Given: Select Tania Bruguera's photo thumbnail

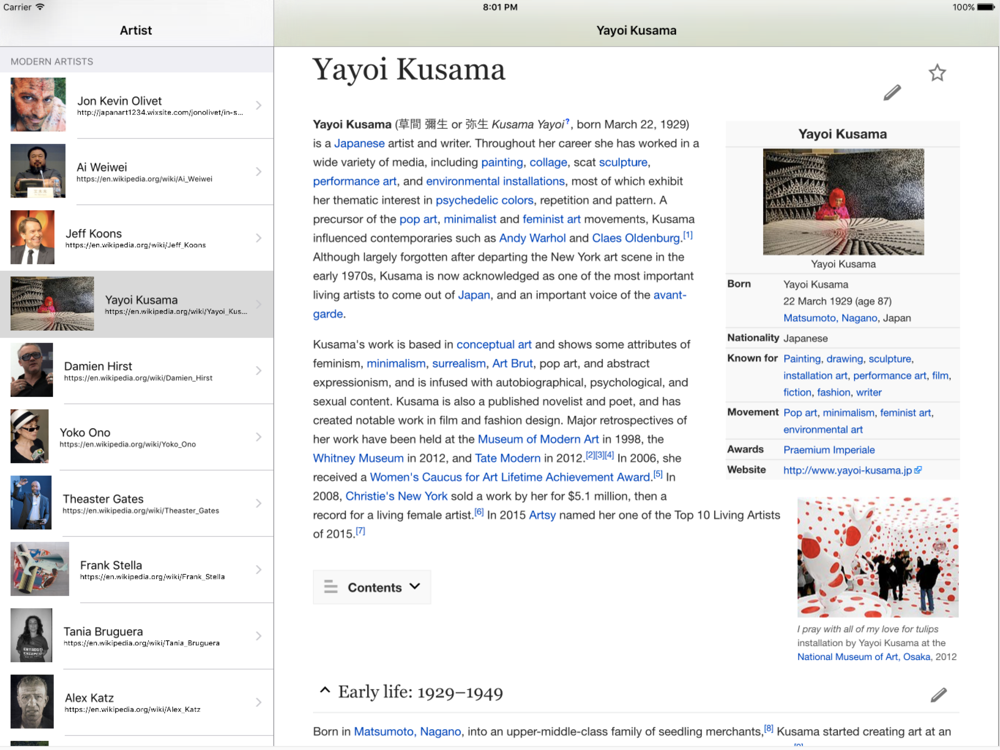Looking at the screenshot, I should [x=31, y=635].
